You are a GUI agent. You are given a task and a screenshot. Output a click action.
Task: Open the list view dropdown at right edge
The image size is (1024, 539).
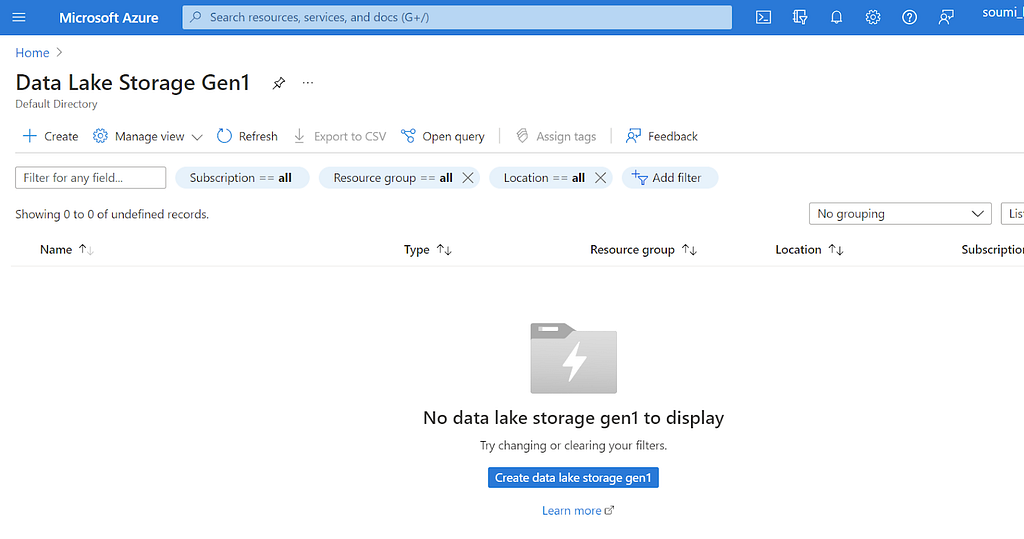(1013, 214)
